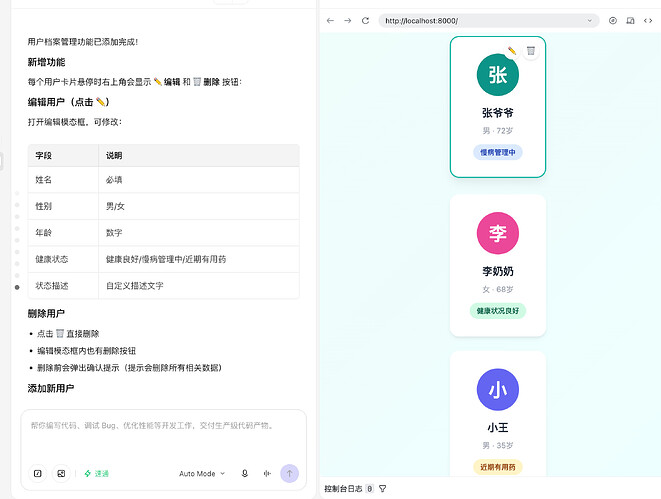Click the console log count badge

[x=370, y=488]
